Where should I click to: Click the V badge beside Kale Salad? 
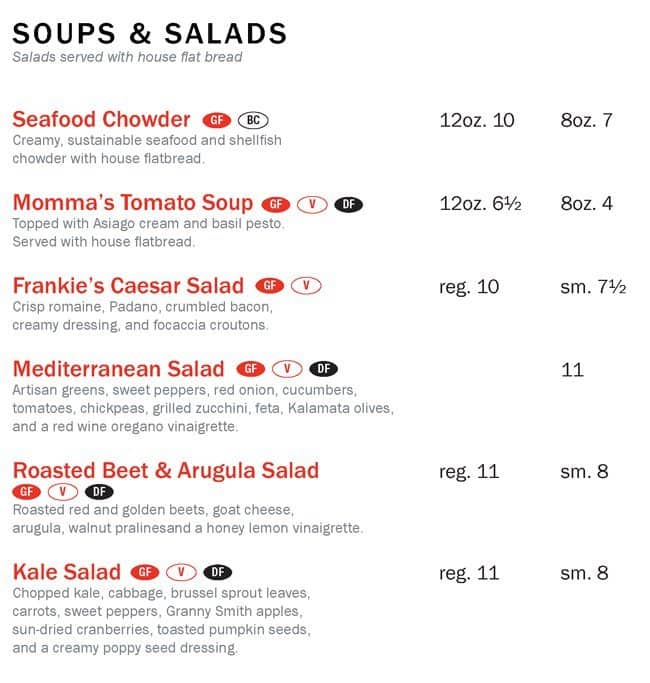click(x=181, y=573)
